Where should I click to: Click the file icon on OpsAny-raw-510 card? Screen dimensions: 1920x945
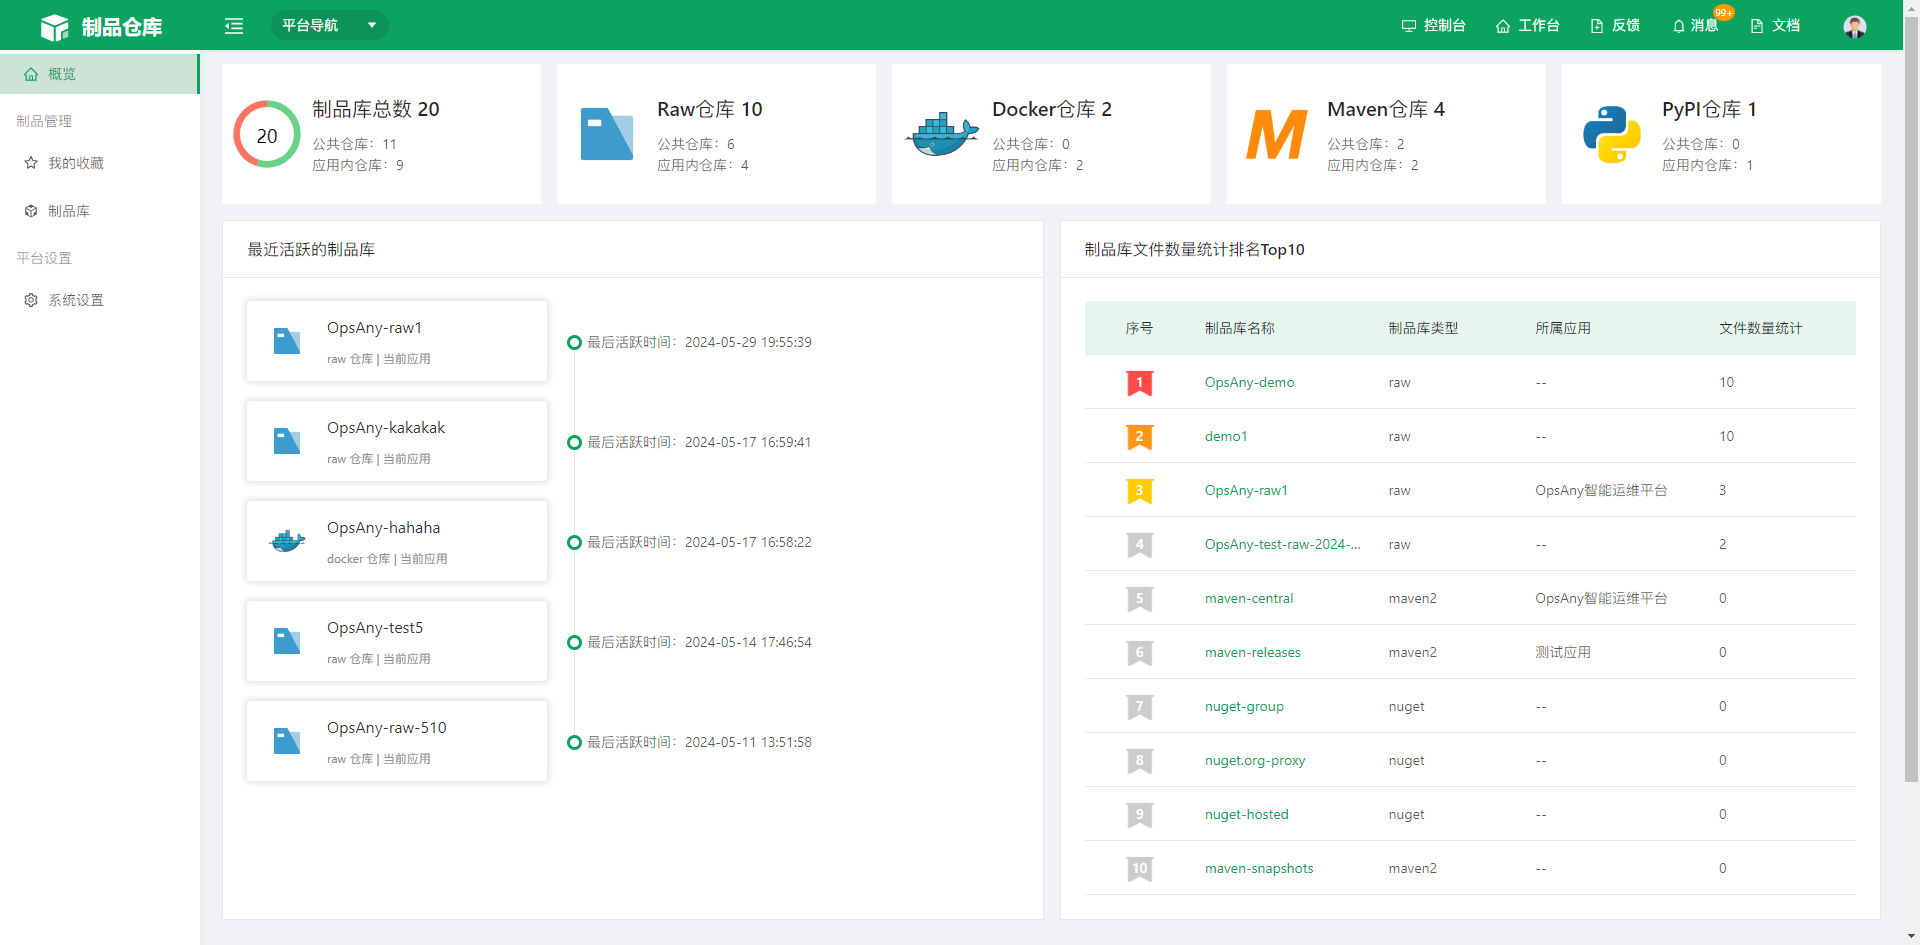(287, 741)
